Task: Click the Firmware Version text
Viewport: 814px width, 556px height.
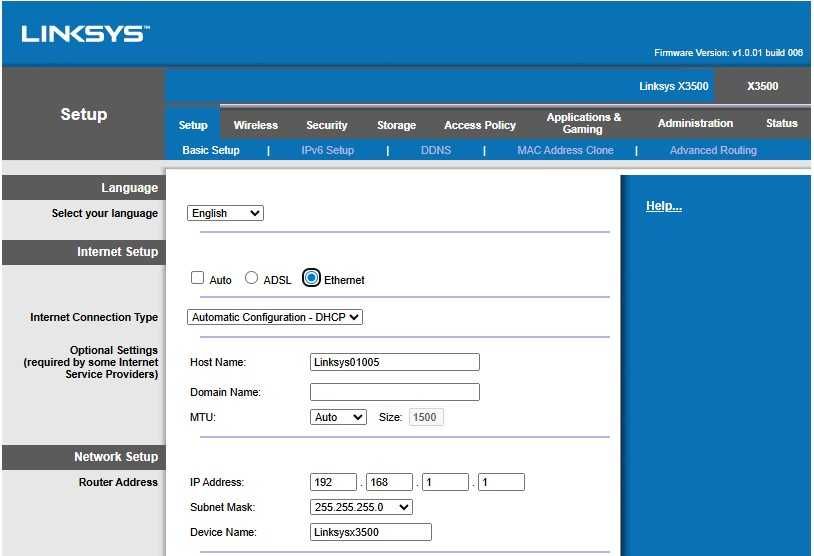Action: pos(728,53)
